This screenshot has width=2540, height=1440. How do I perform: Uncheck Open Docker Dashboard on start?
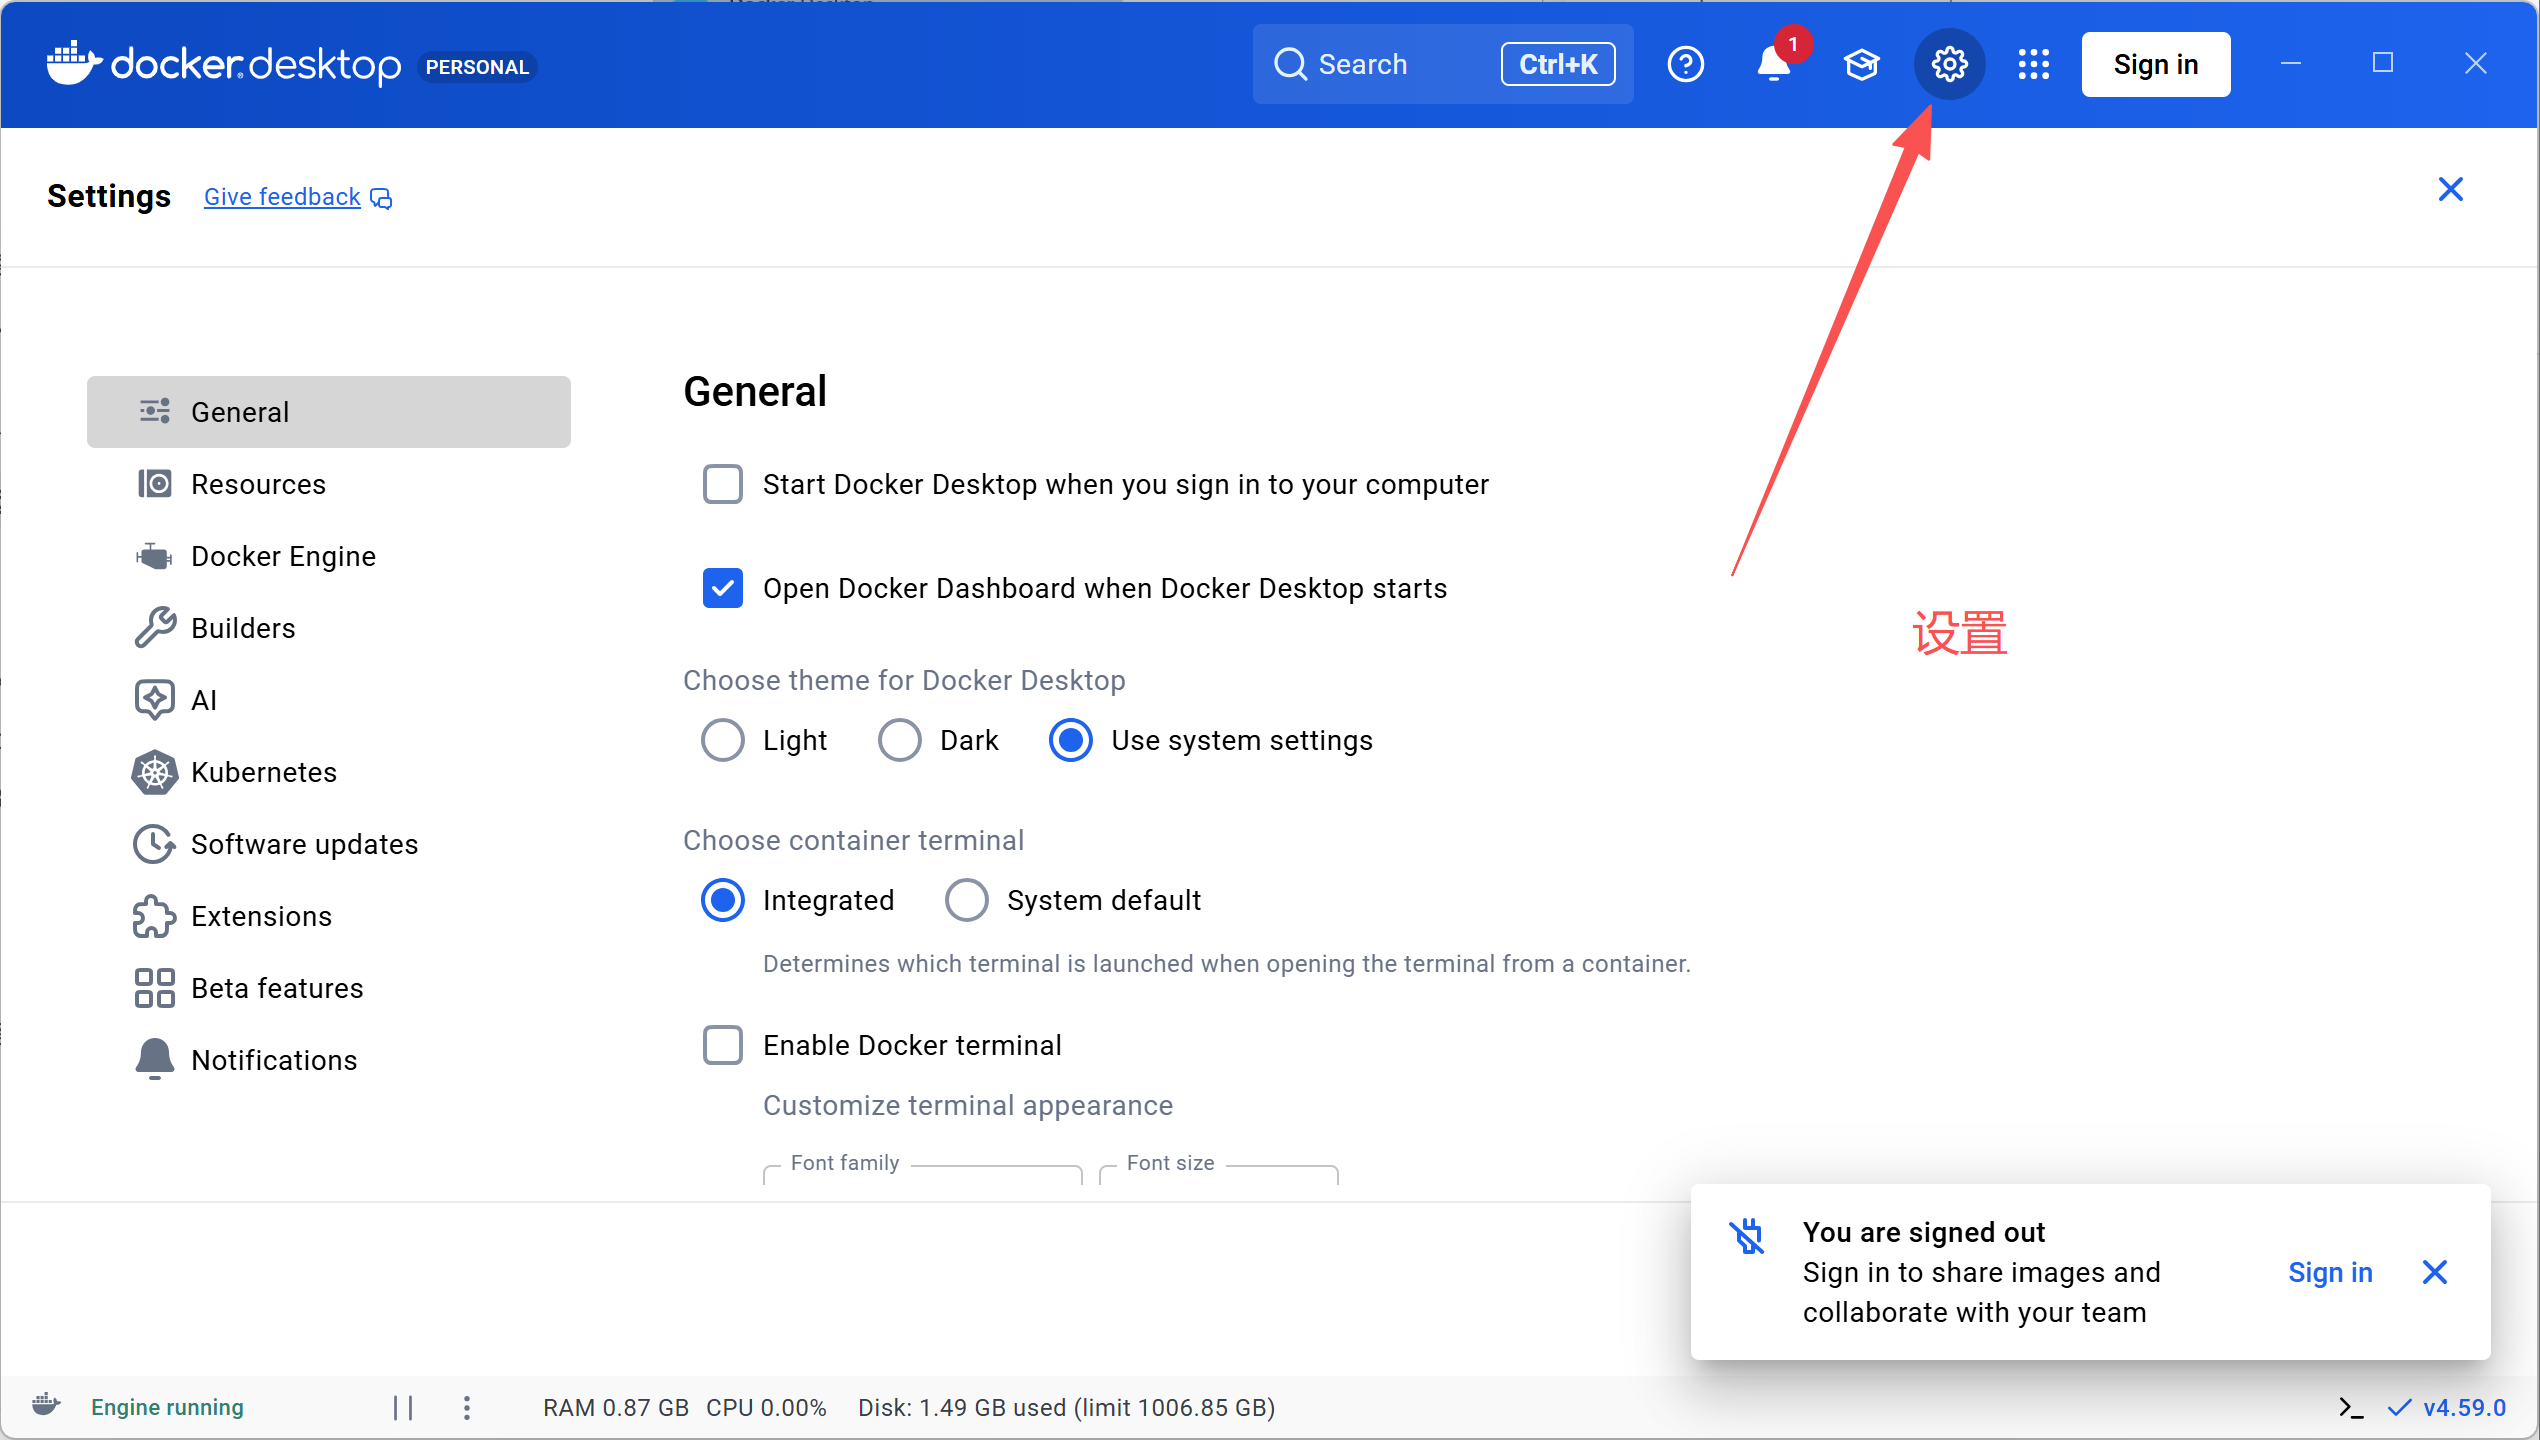tap(722, 588)
